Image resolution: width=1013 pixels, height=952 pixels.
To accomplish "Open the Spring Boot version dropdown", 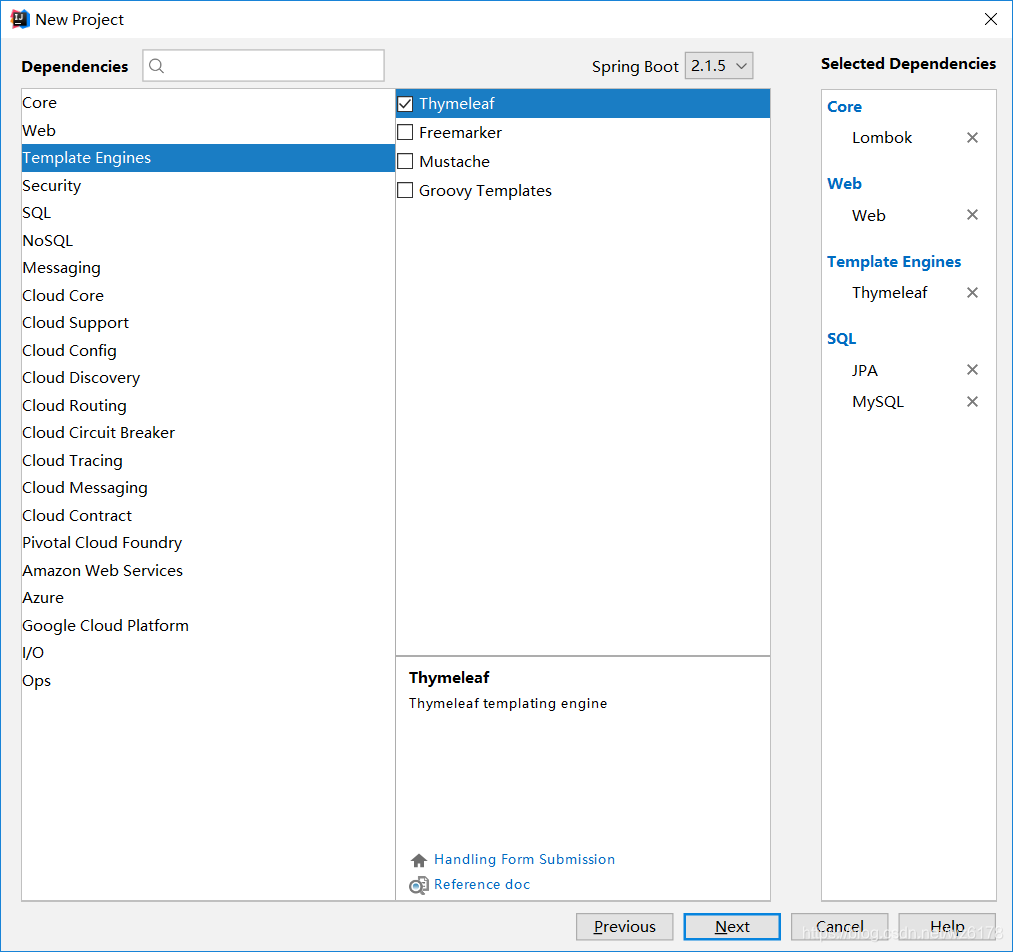I will click(x=718, y=66).
